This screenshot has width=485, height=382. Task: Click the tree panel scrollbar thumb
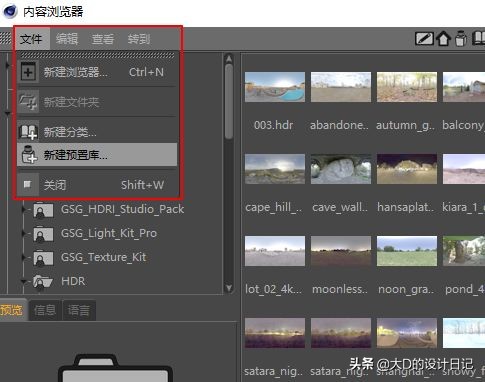(229, 102)
